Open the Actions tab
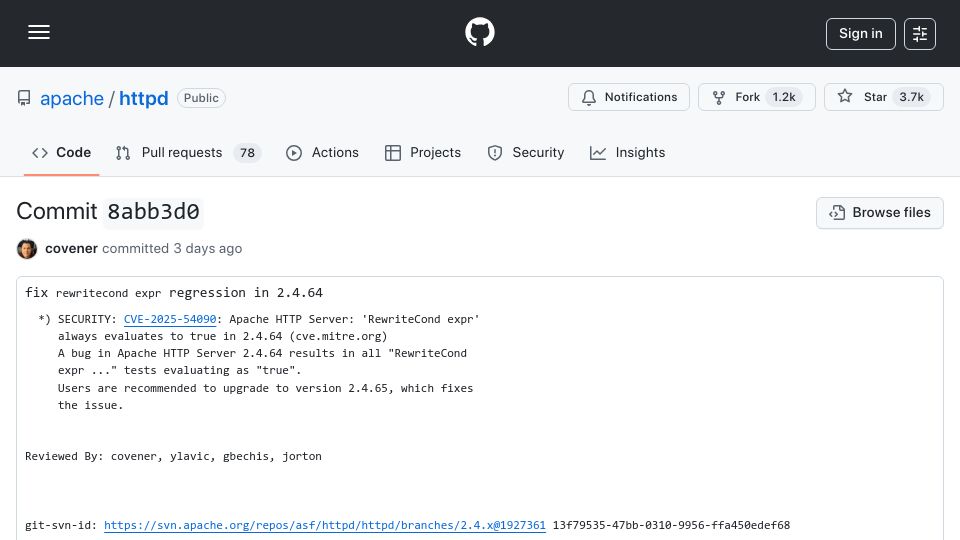Screen dimensions: 960x540 click(x=322, y=152)
